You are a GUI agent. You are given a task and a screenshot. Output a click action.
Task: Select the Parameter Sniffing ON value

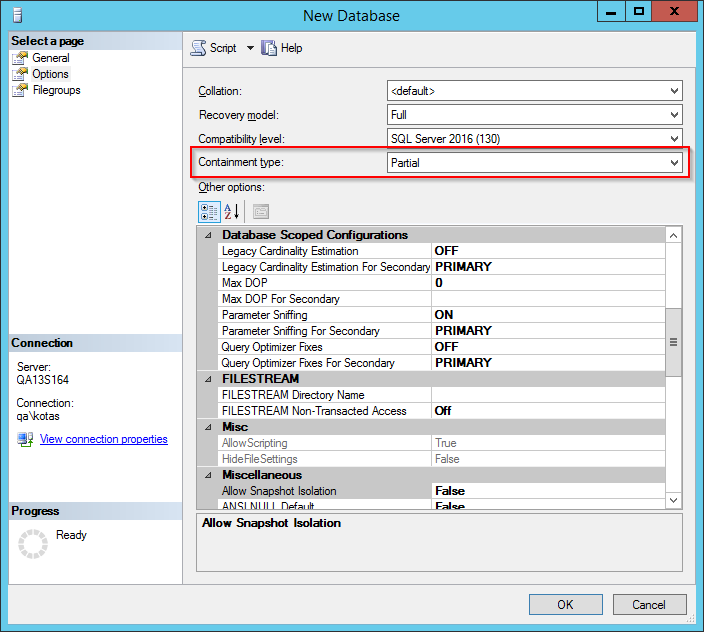pos(547,315)
